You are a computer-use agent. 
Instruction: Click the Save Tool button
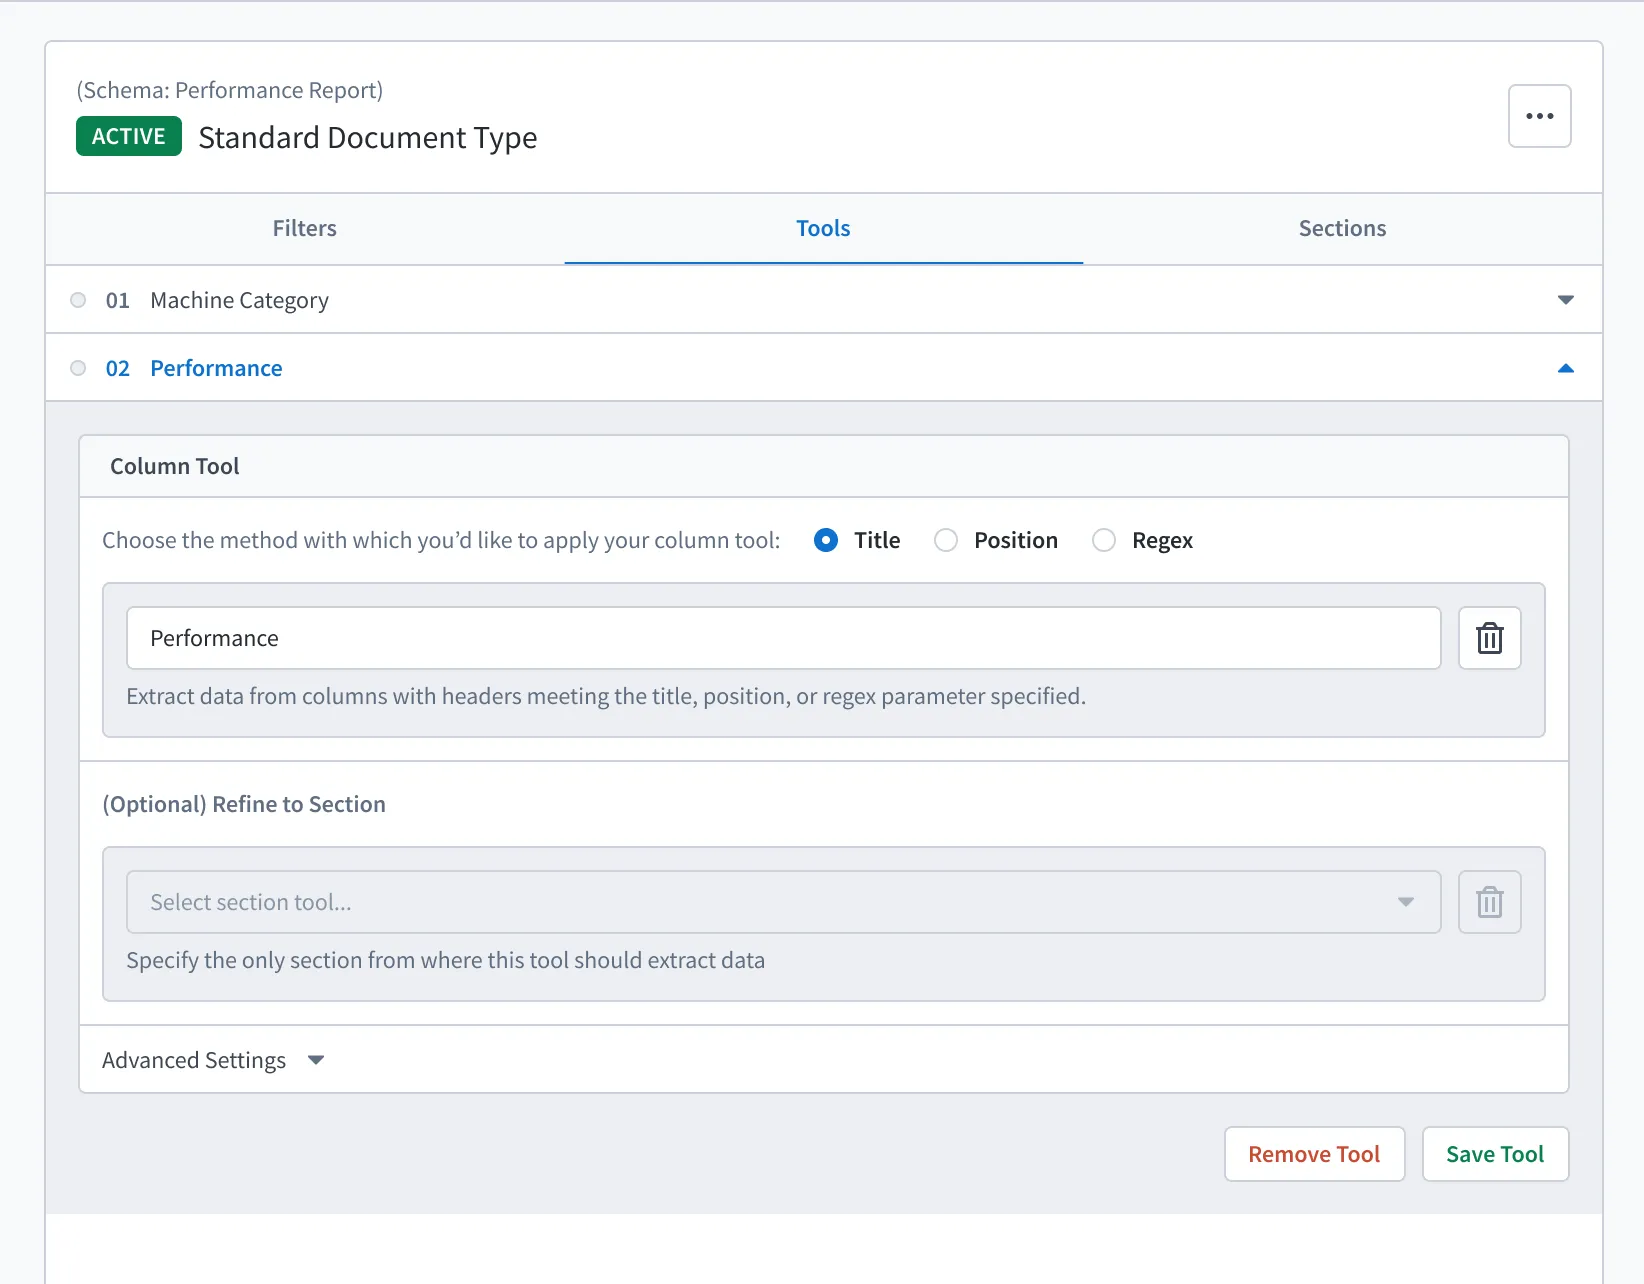coord(1495,1154)
